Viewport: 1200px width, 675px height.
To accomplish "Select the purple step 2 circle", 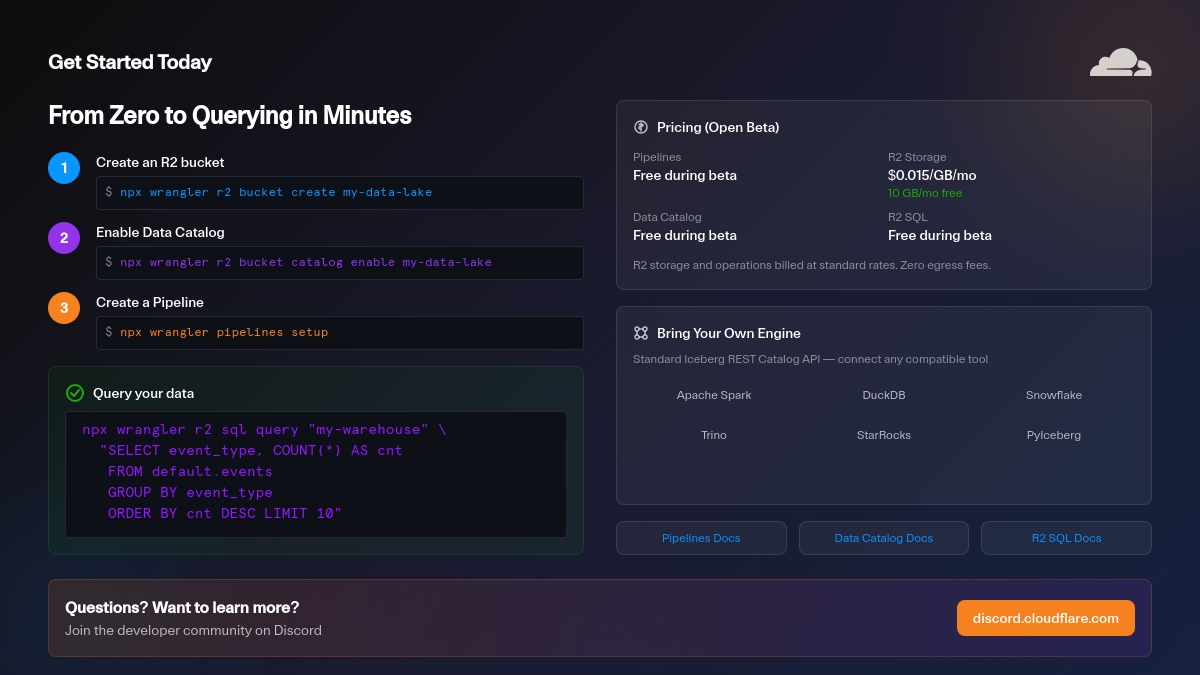I will click(64, 238).
